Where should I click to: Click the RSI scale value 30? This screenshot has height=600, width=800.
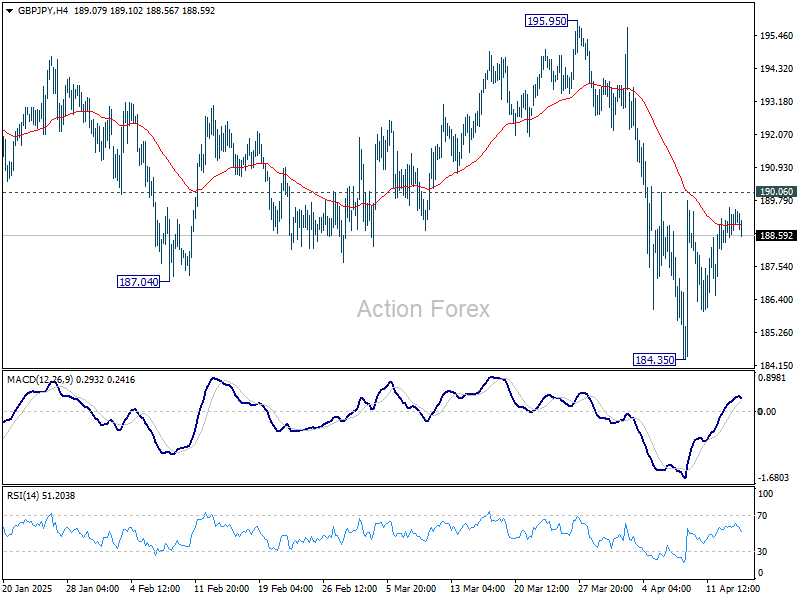click(762, 552)
